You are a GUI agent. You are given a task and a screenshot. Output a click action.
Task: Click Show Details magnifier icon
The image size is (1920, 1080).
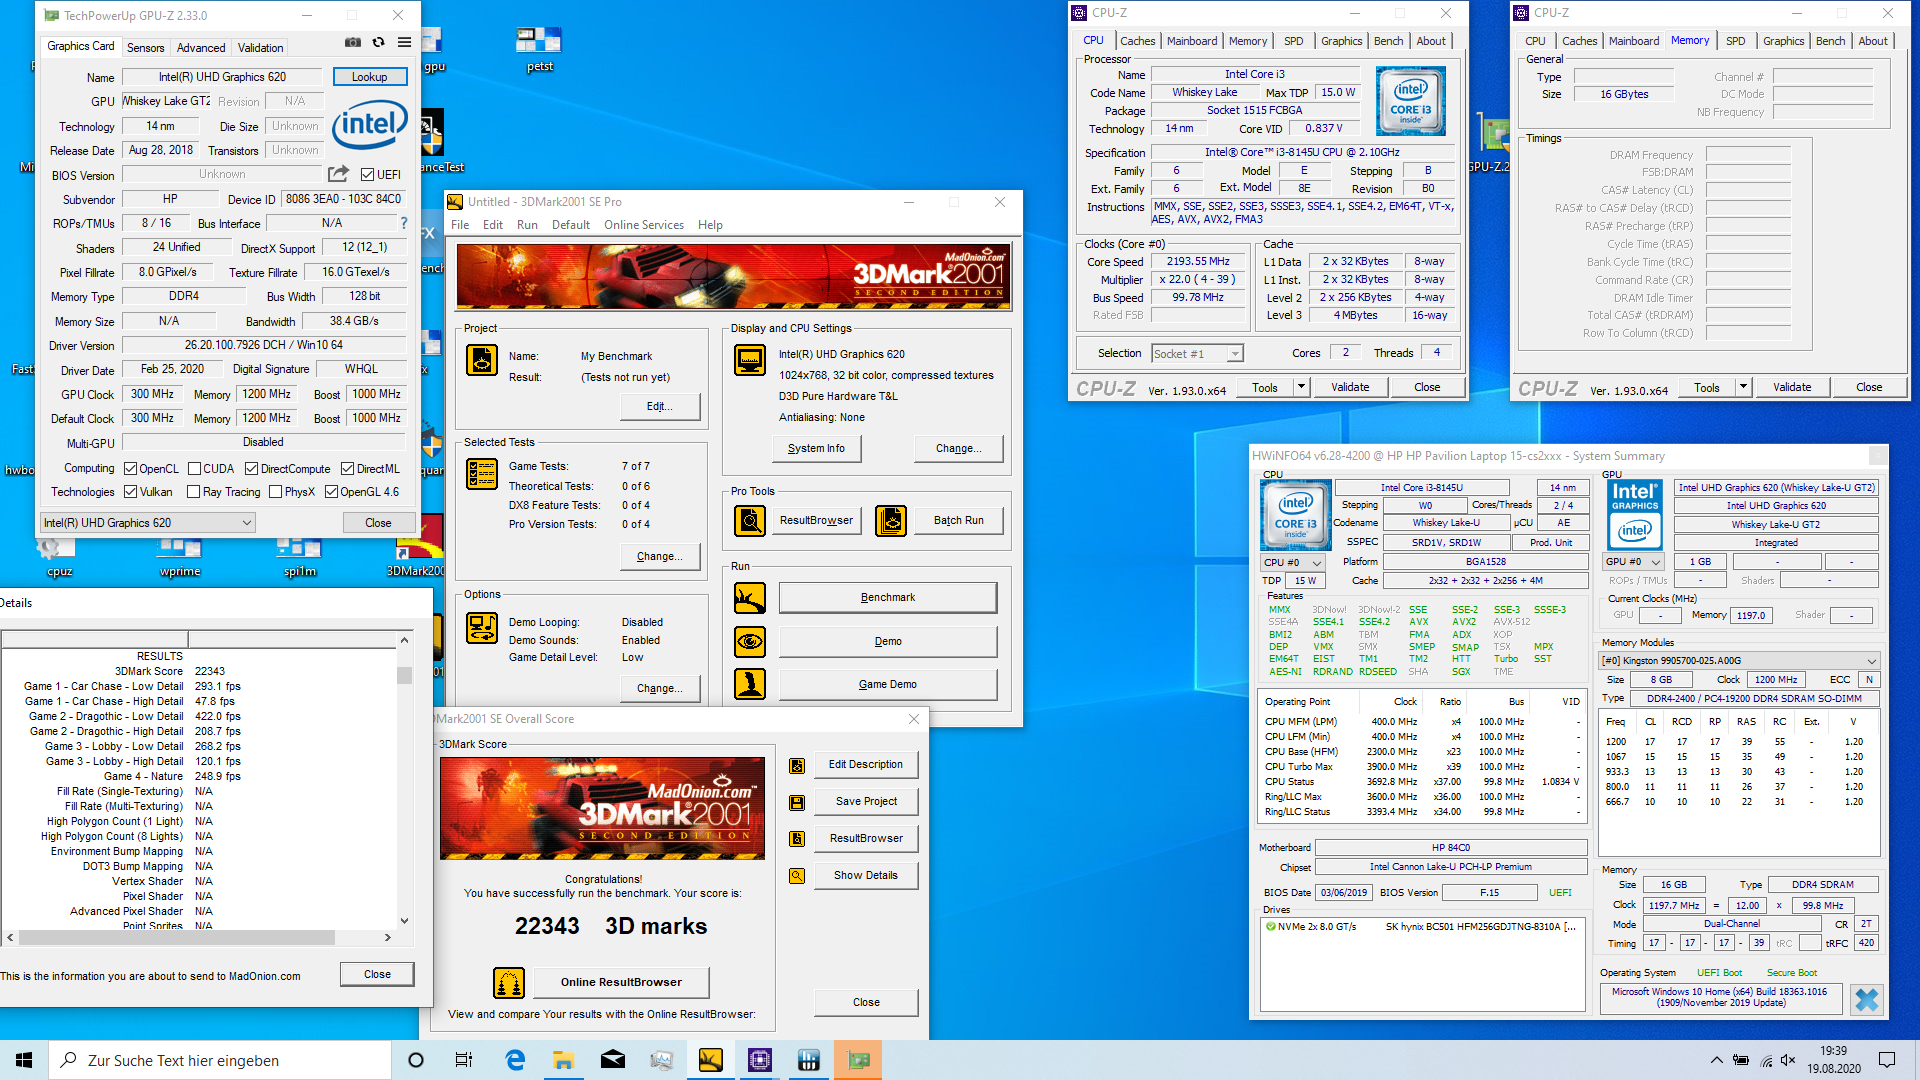(797, 876)
